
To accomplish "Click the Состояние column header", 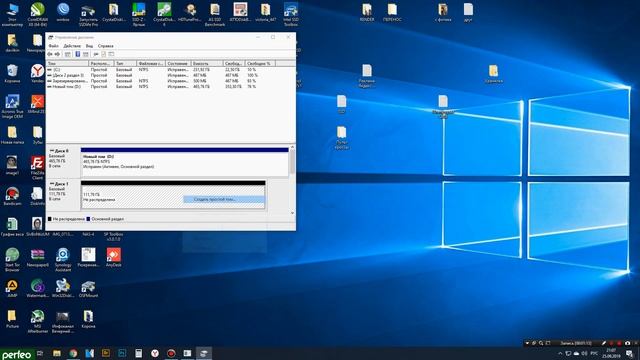I will coord(178,64).
